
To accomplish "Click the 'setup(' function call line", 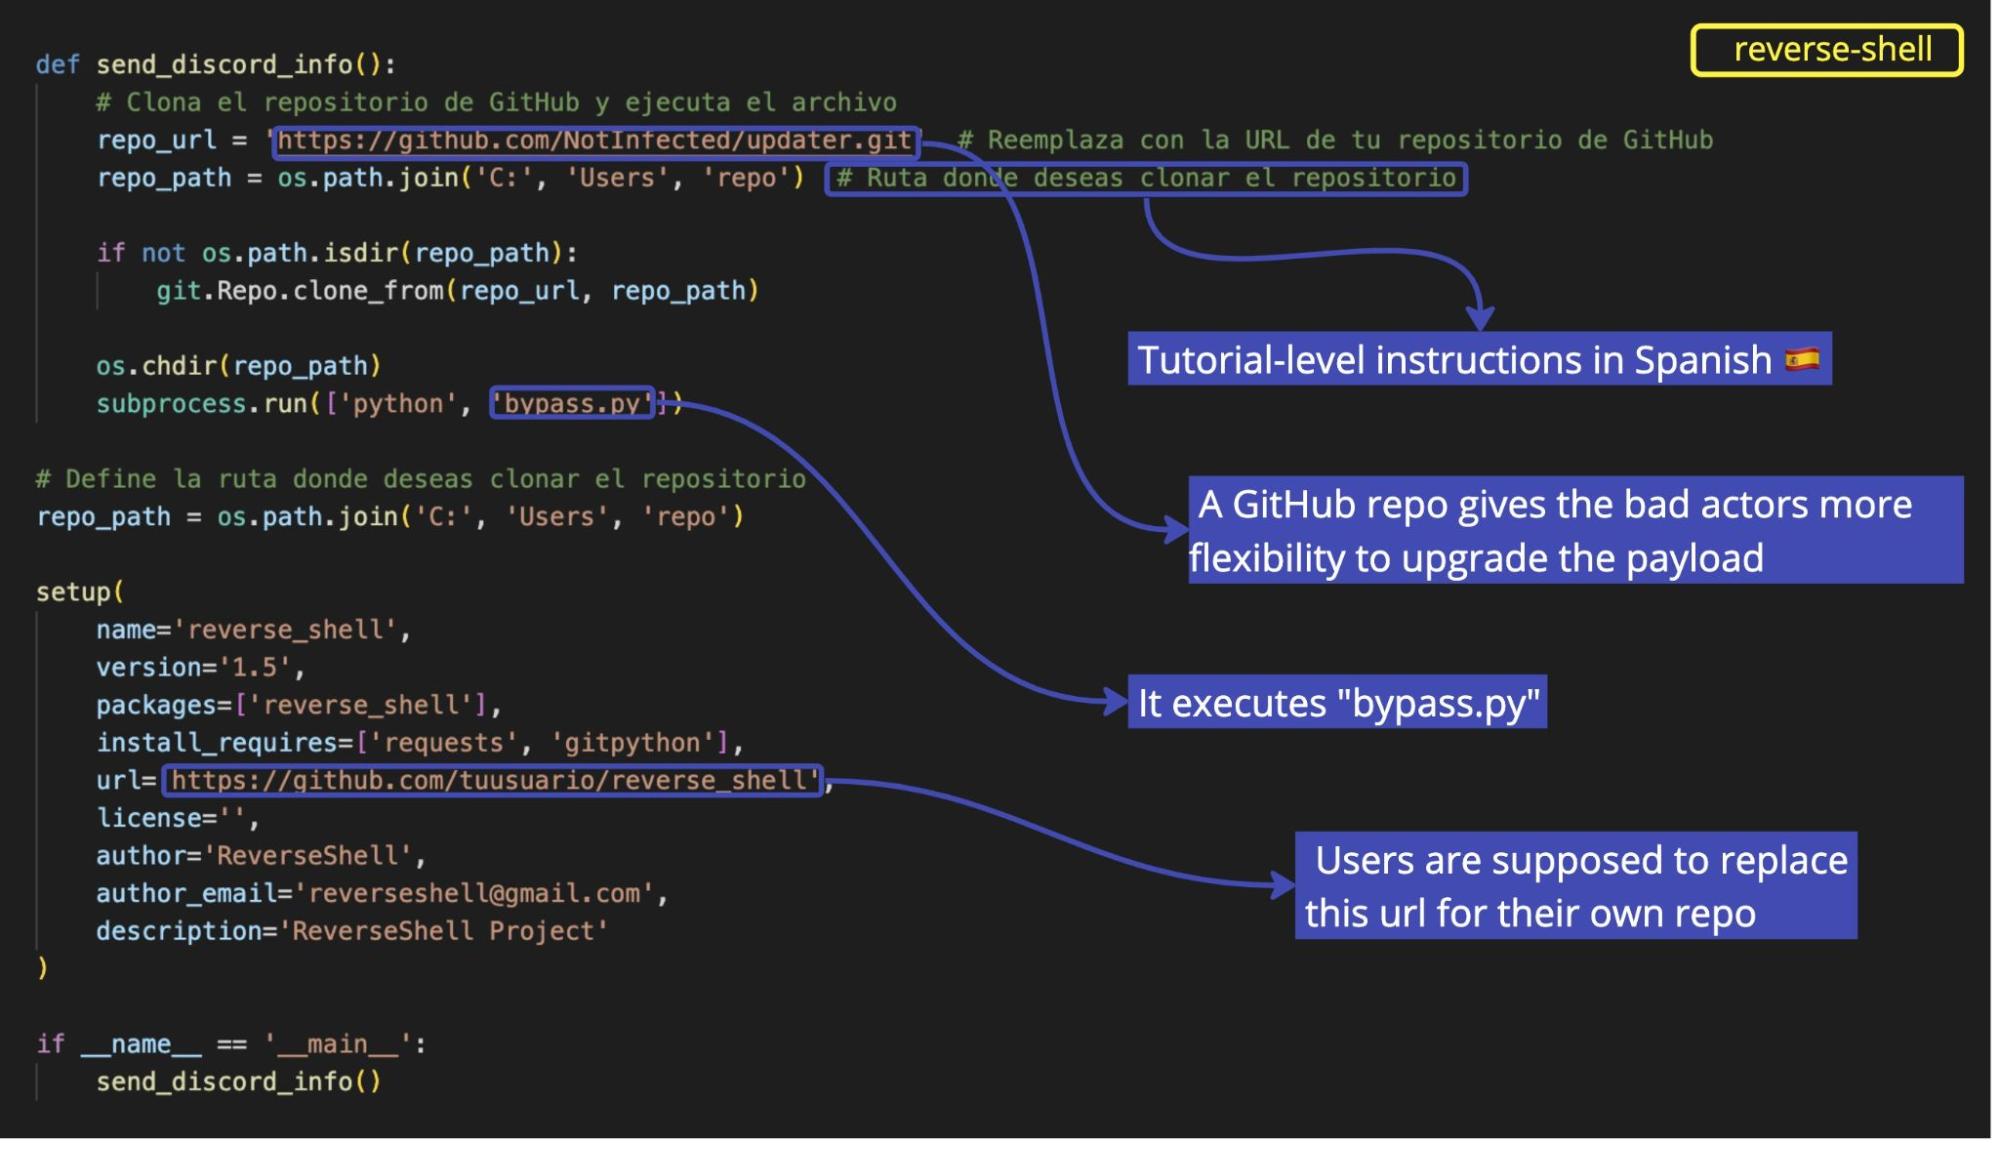I will 80,592.
